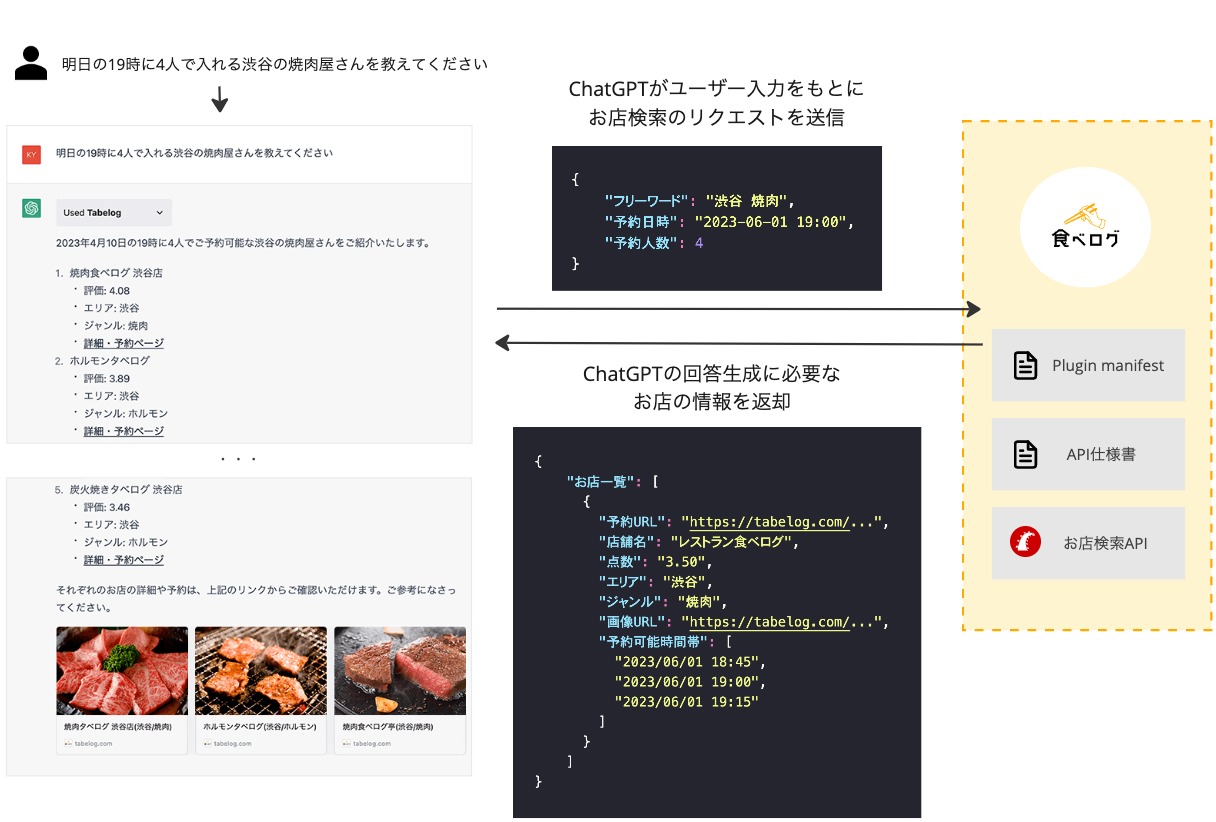Select the API仕様書 document icon
Image resolution: width=1216 pixels, height=822 pixels.
[x=1025, y=454]
